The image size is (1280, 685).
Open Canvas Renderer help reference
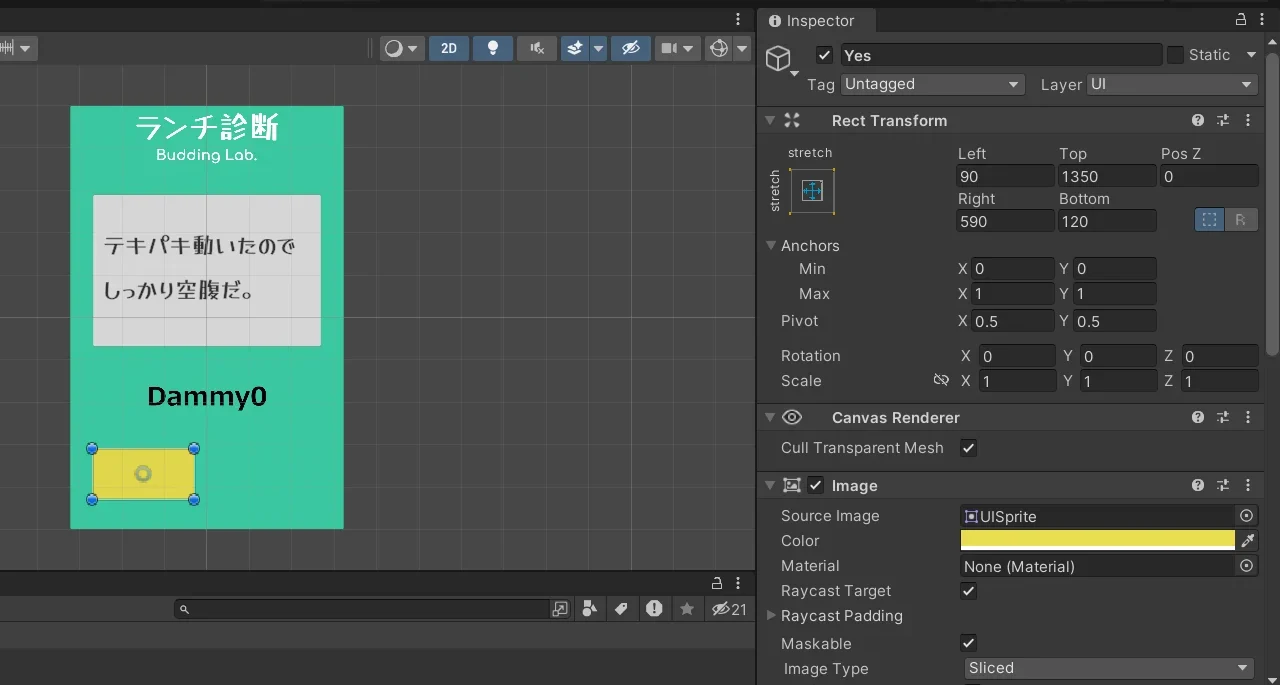[1198, 417]
